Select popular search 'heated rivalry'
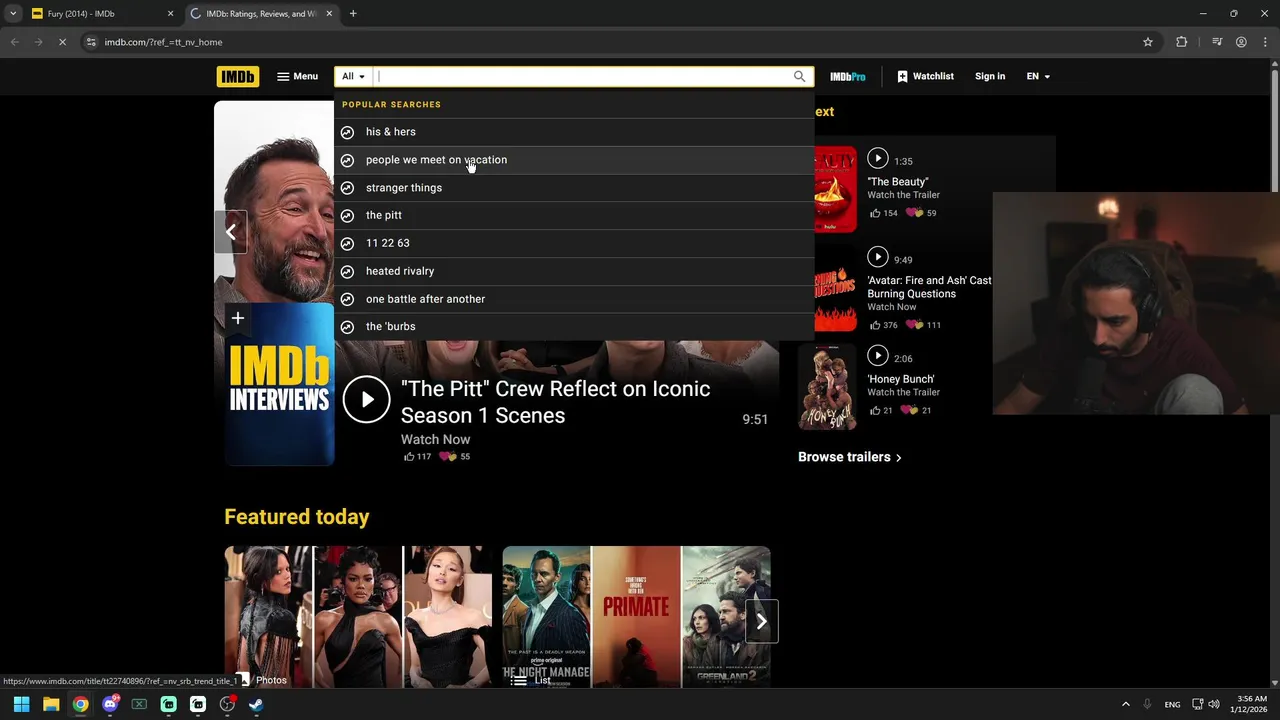This screenshot has width=1280, height=720. pyautogui.click(x=574, y=271)
